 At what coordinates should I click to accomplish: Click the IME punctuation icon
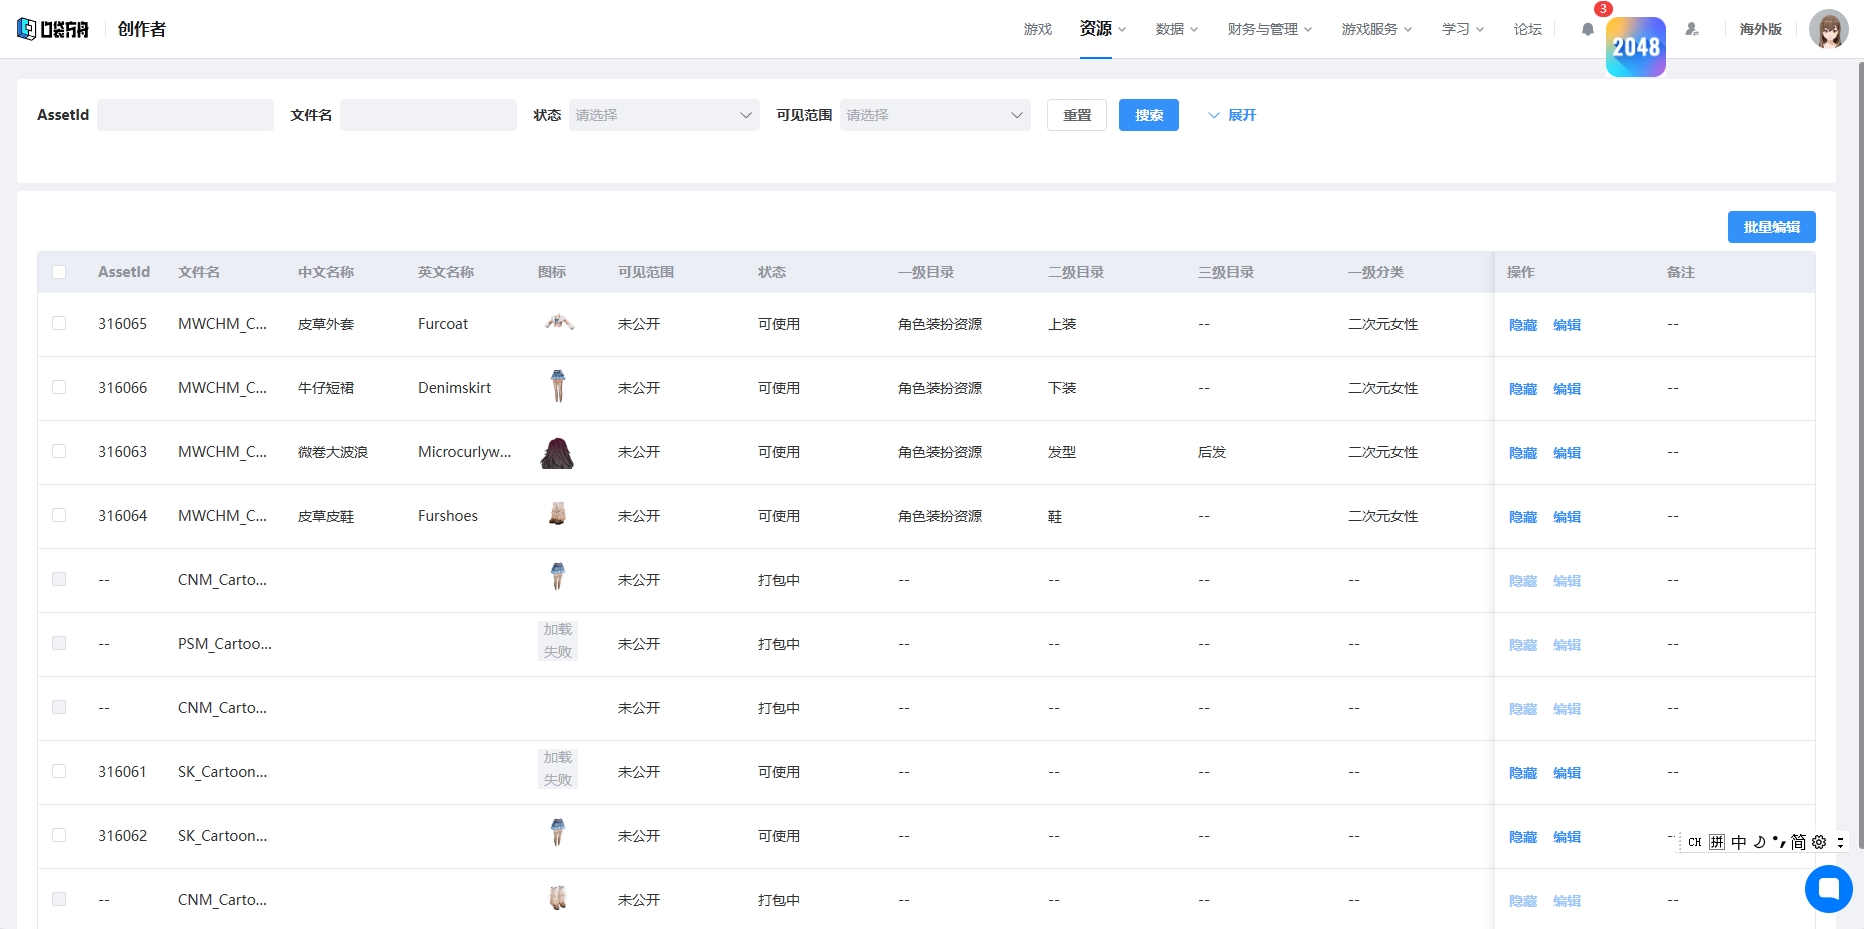pyautogui.click(x=1779, y=842)
